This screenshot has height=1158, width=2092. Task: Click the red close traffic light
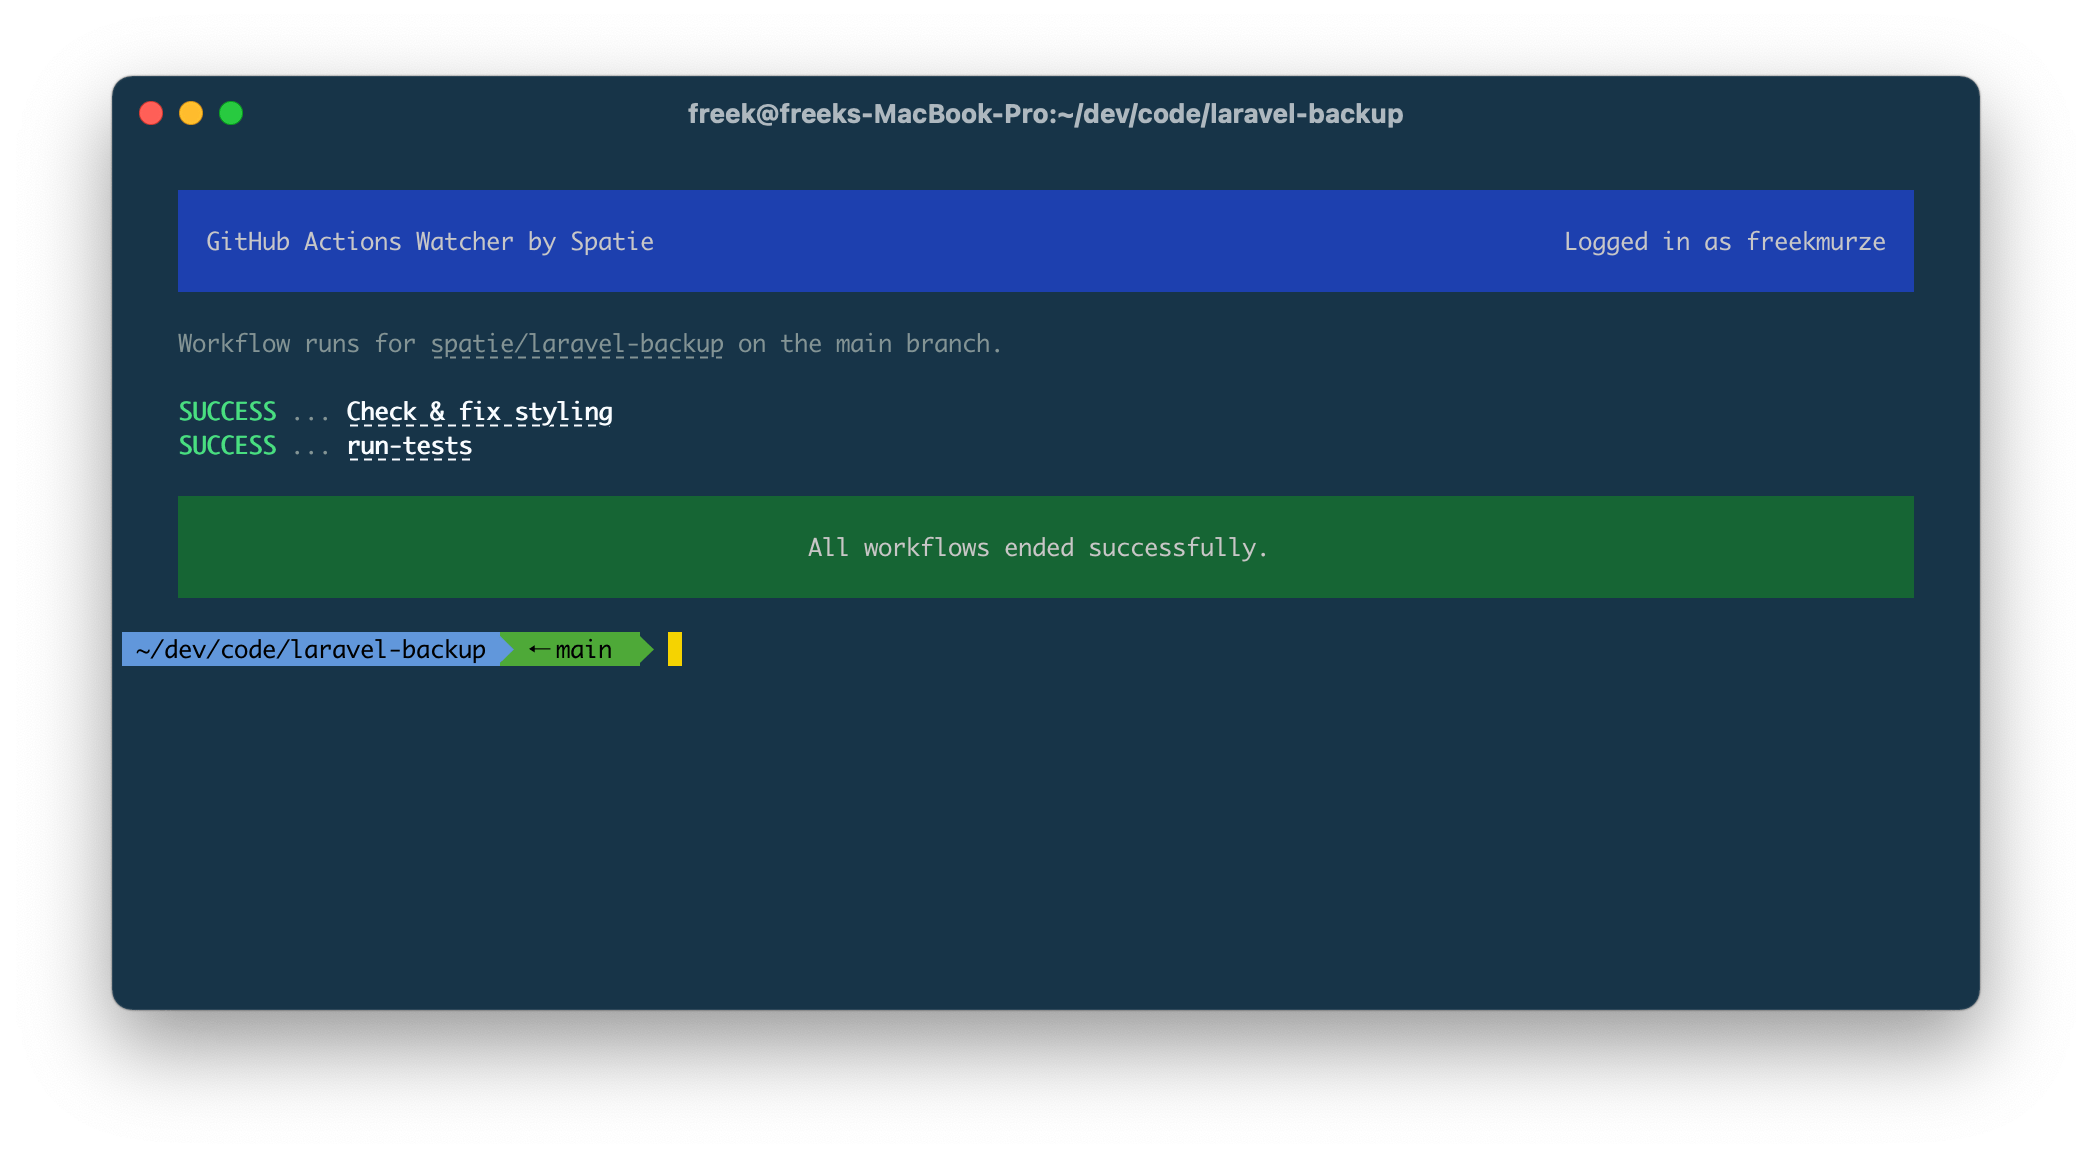click(151, 113)
